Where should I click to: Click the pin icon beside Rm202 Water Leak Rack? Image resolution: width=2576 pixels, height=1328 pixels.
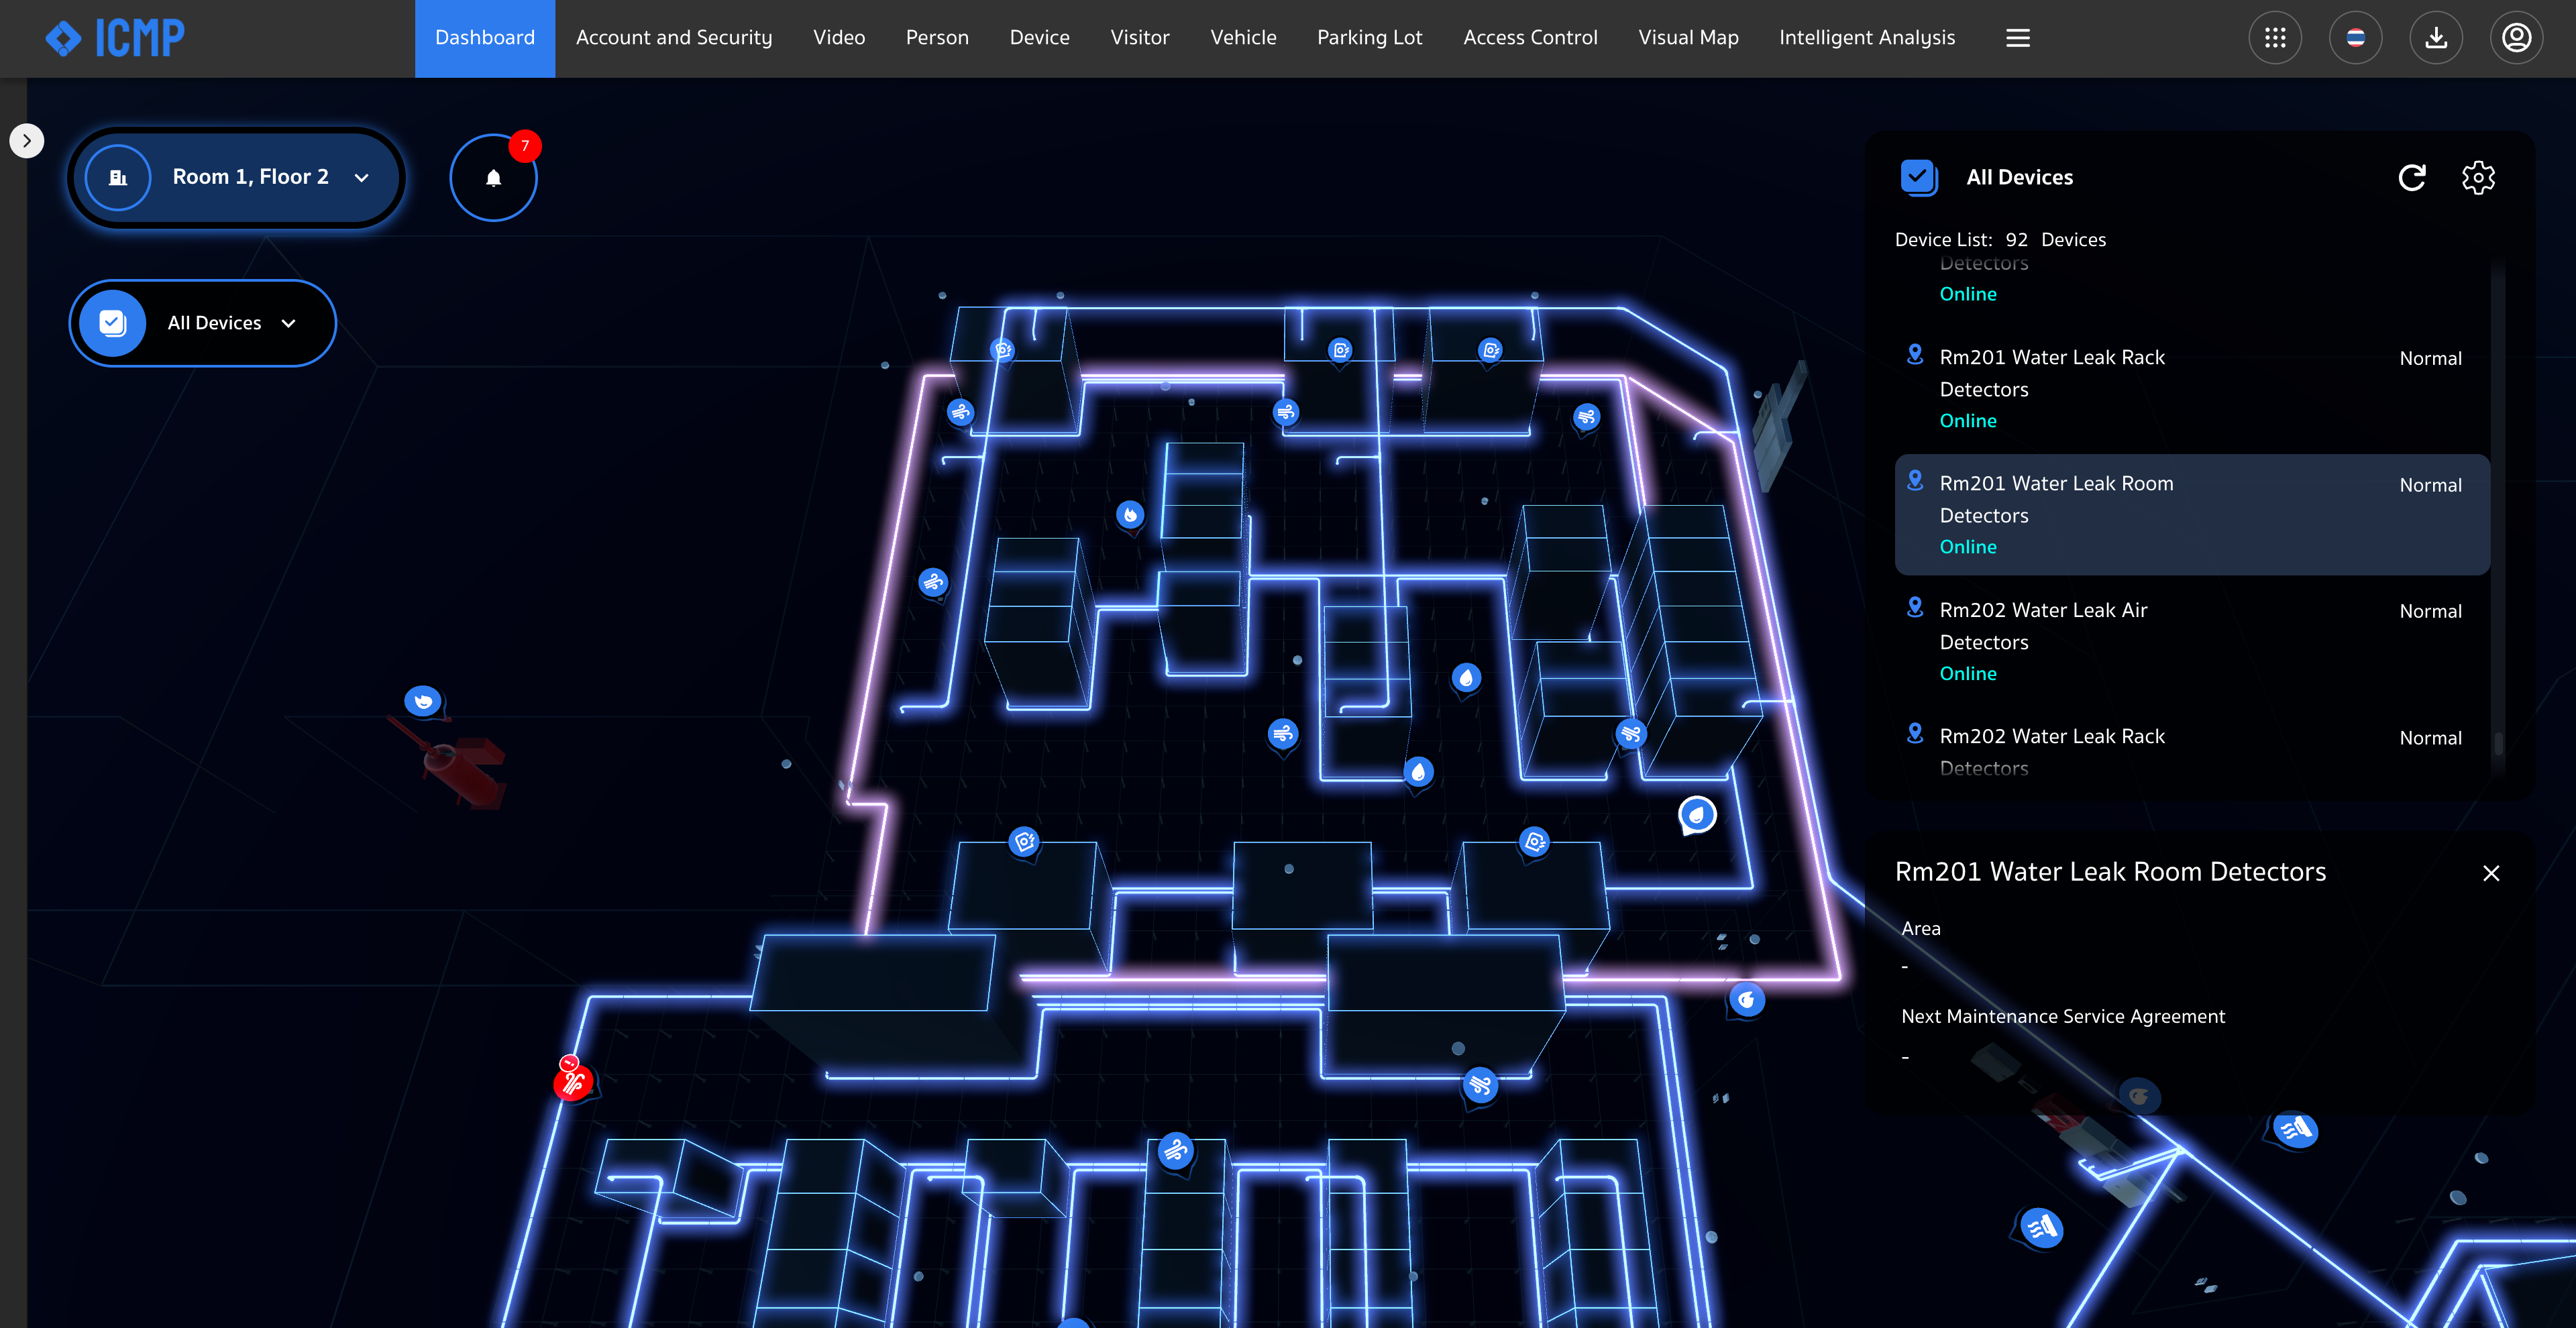pyautogui.click(x=1915, y=733)
